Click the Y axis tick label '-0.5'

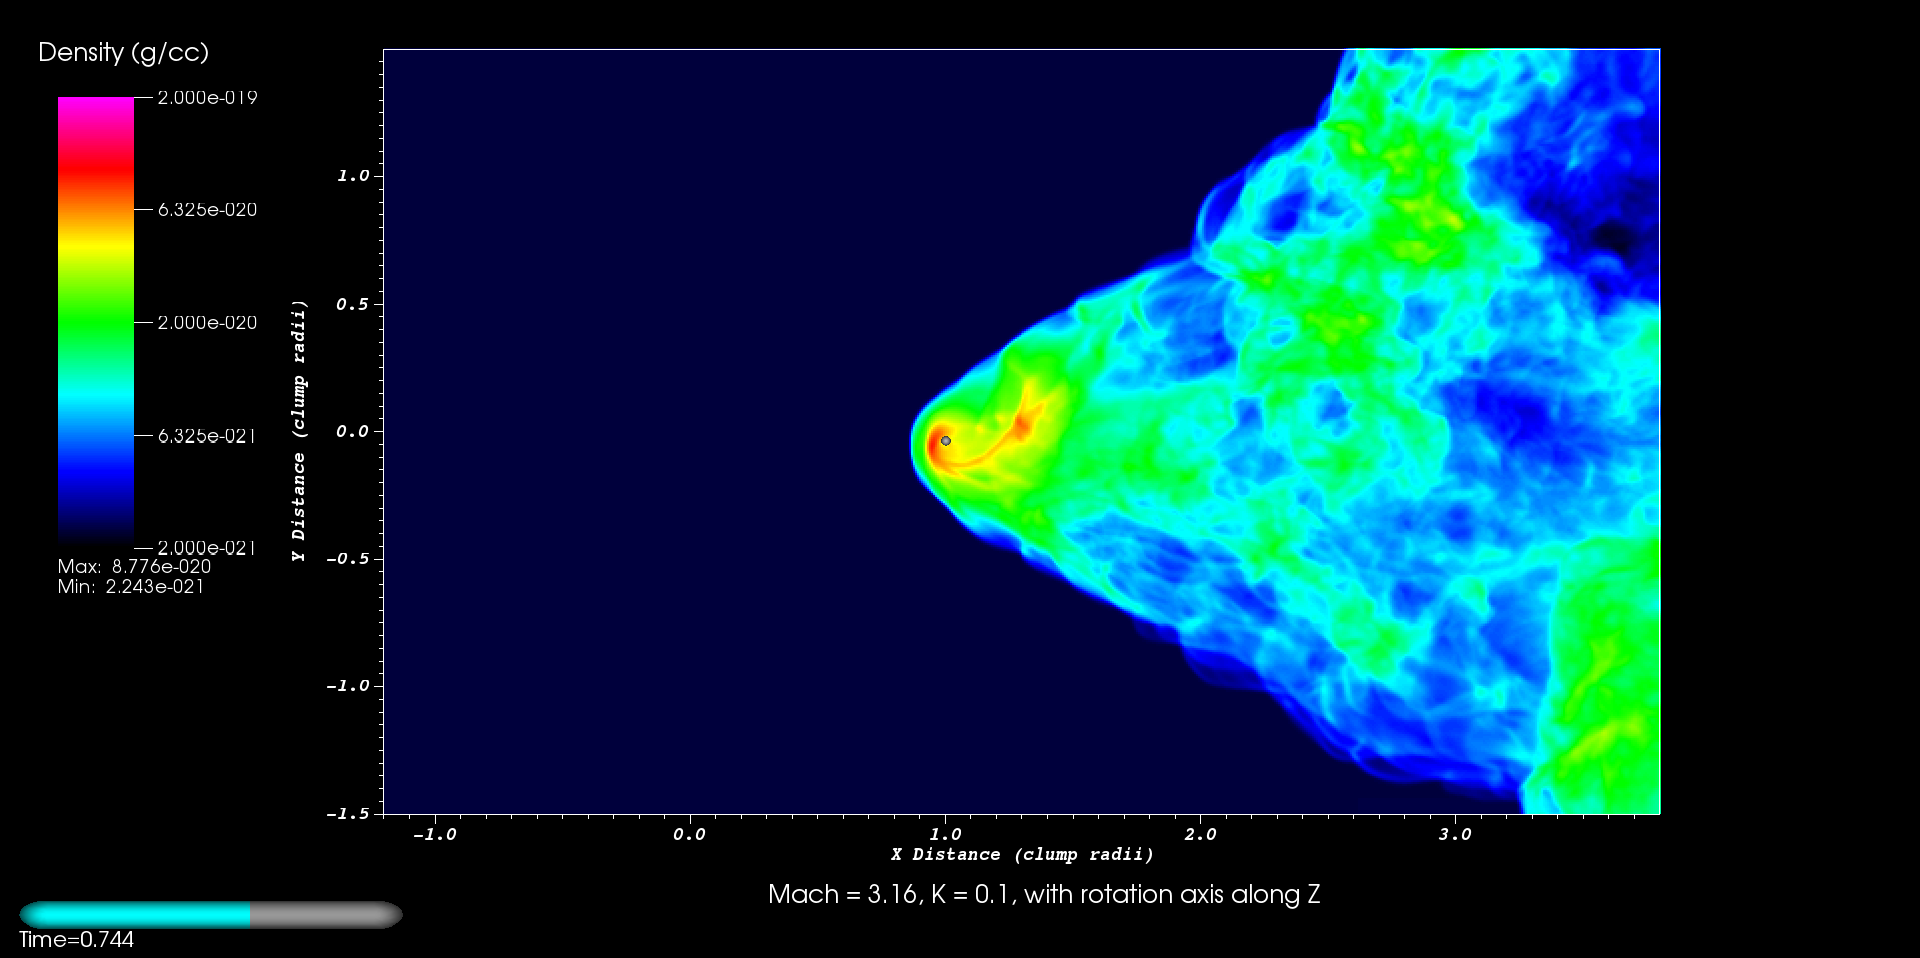coord(347,559)
